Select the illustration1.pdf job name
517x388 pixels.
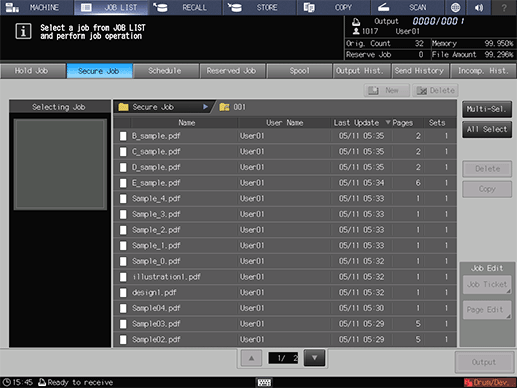(166, 277)
